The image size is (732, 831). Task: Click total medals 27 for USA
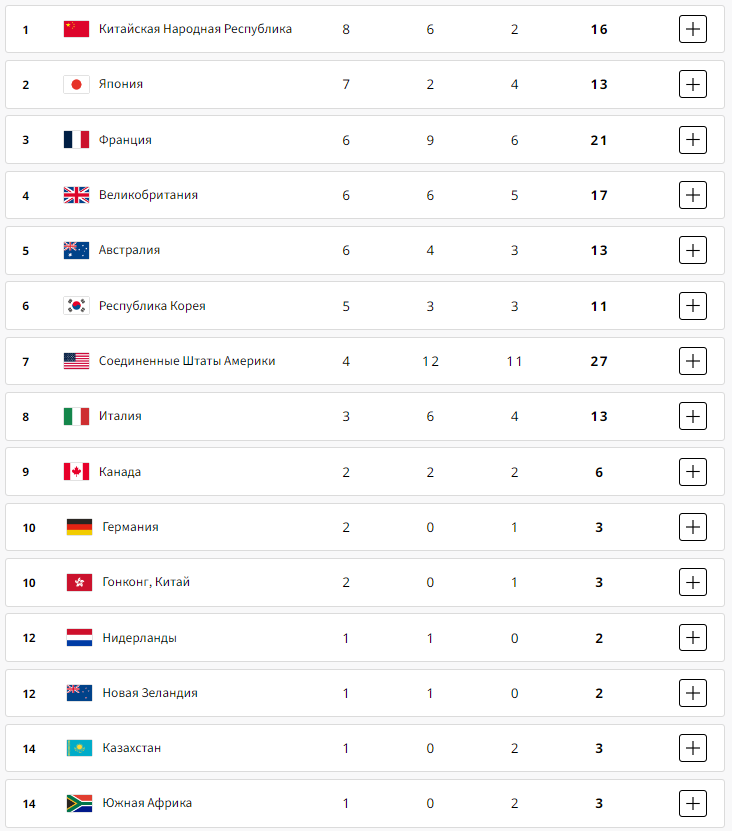[x=599, y=361]
